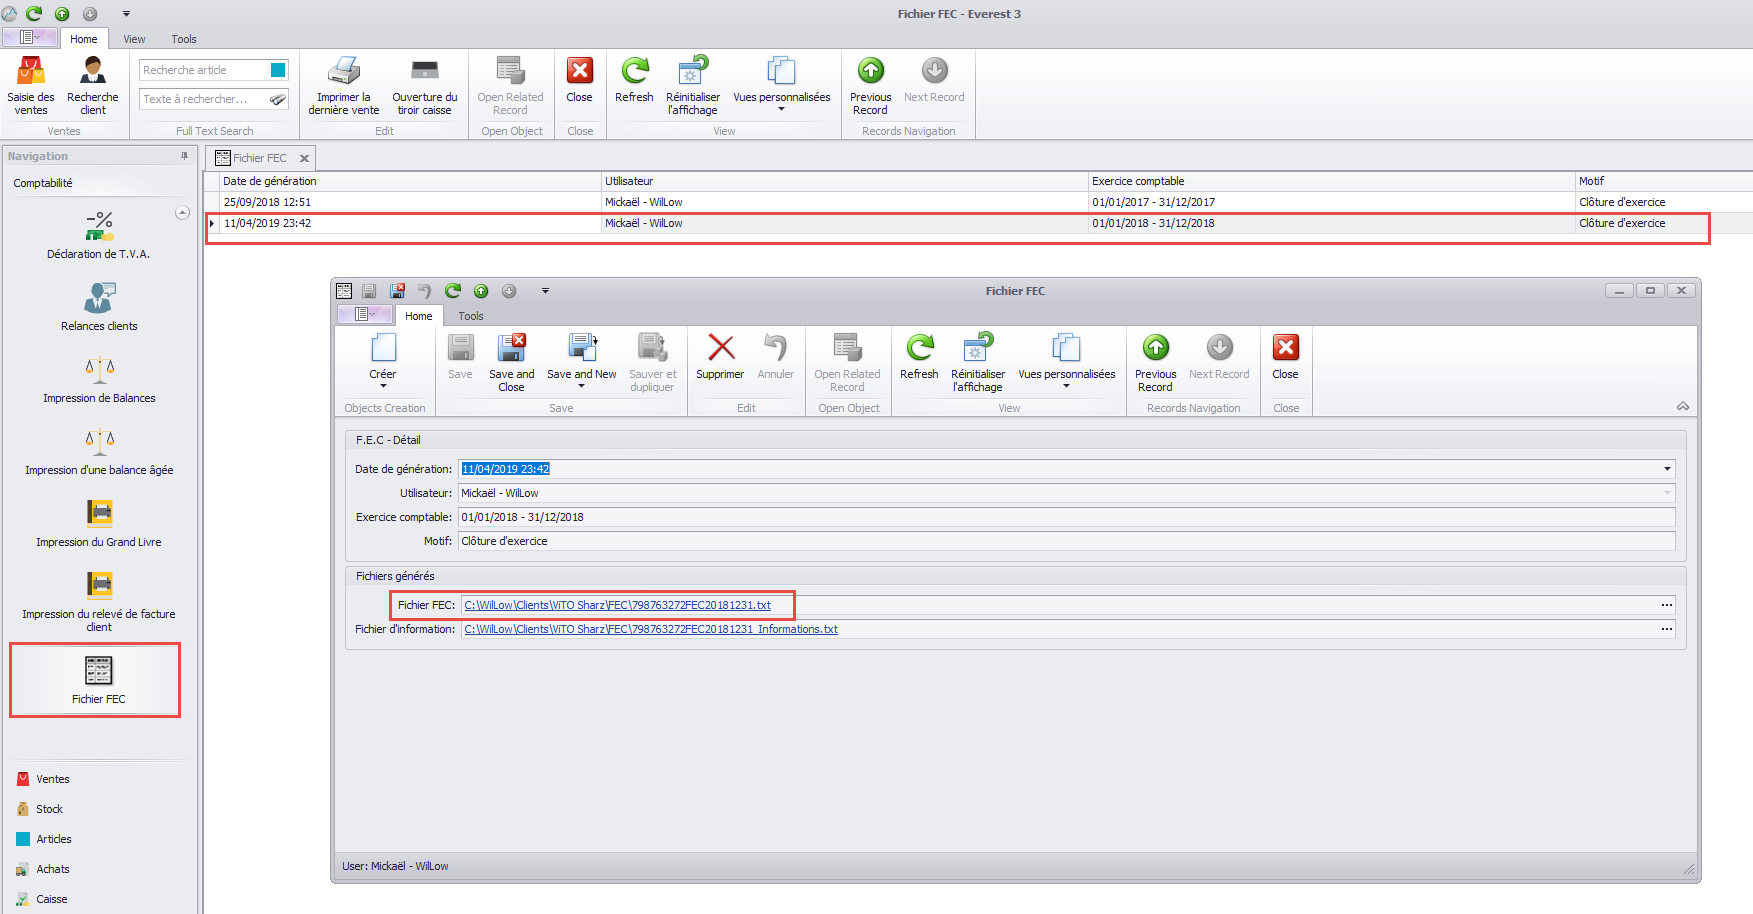Go to Previous Record in the main ribbon
Screen dimensions: 1753x914
coord(870,86)
